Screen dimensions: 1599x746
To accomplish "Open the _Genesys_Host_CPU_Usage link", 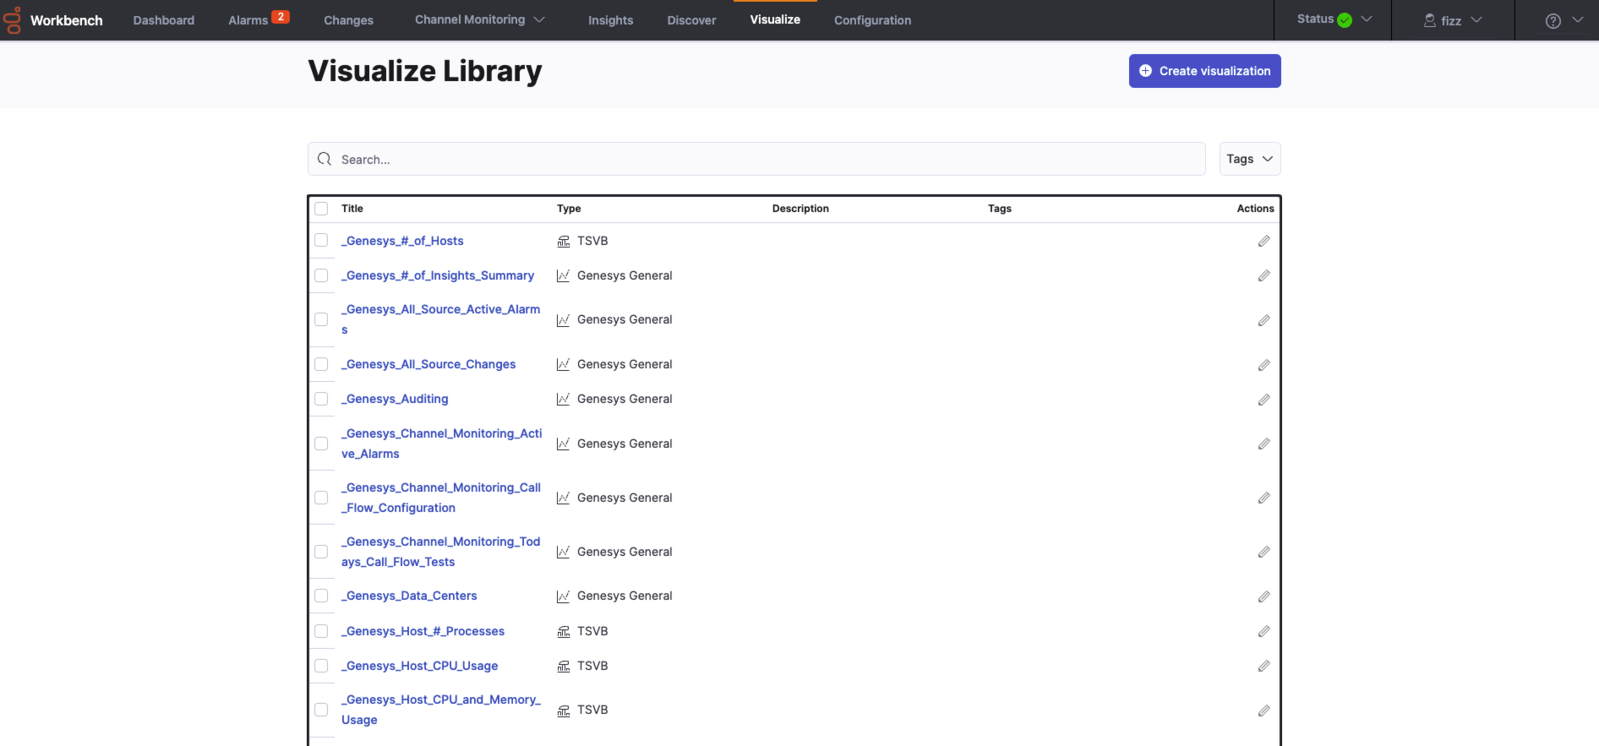I will (x=420, y=666).
